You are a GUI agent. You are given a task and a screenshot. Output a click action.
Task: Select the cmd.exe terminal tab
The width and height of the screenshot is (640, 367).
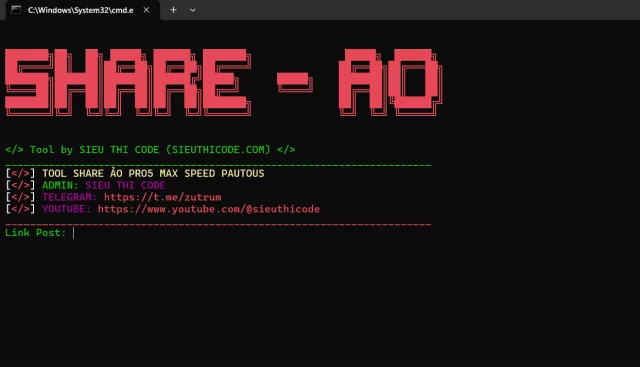[x=82, y=10]
